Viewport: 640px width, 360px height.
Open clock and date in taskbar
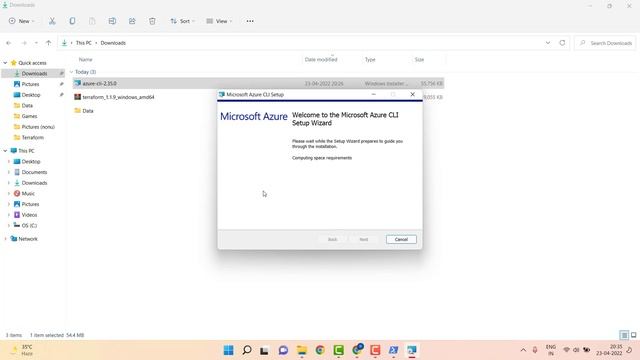click(x=609, y=350)
